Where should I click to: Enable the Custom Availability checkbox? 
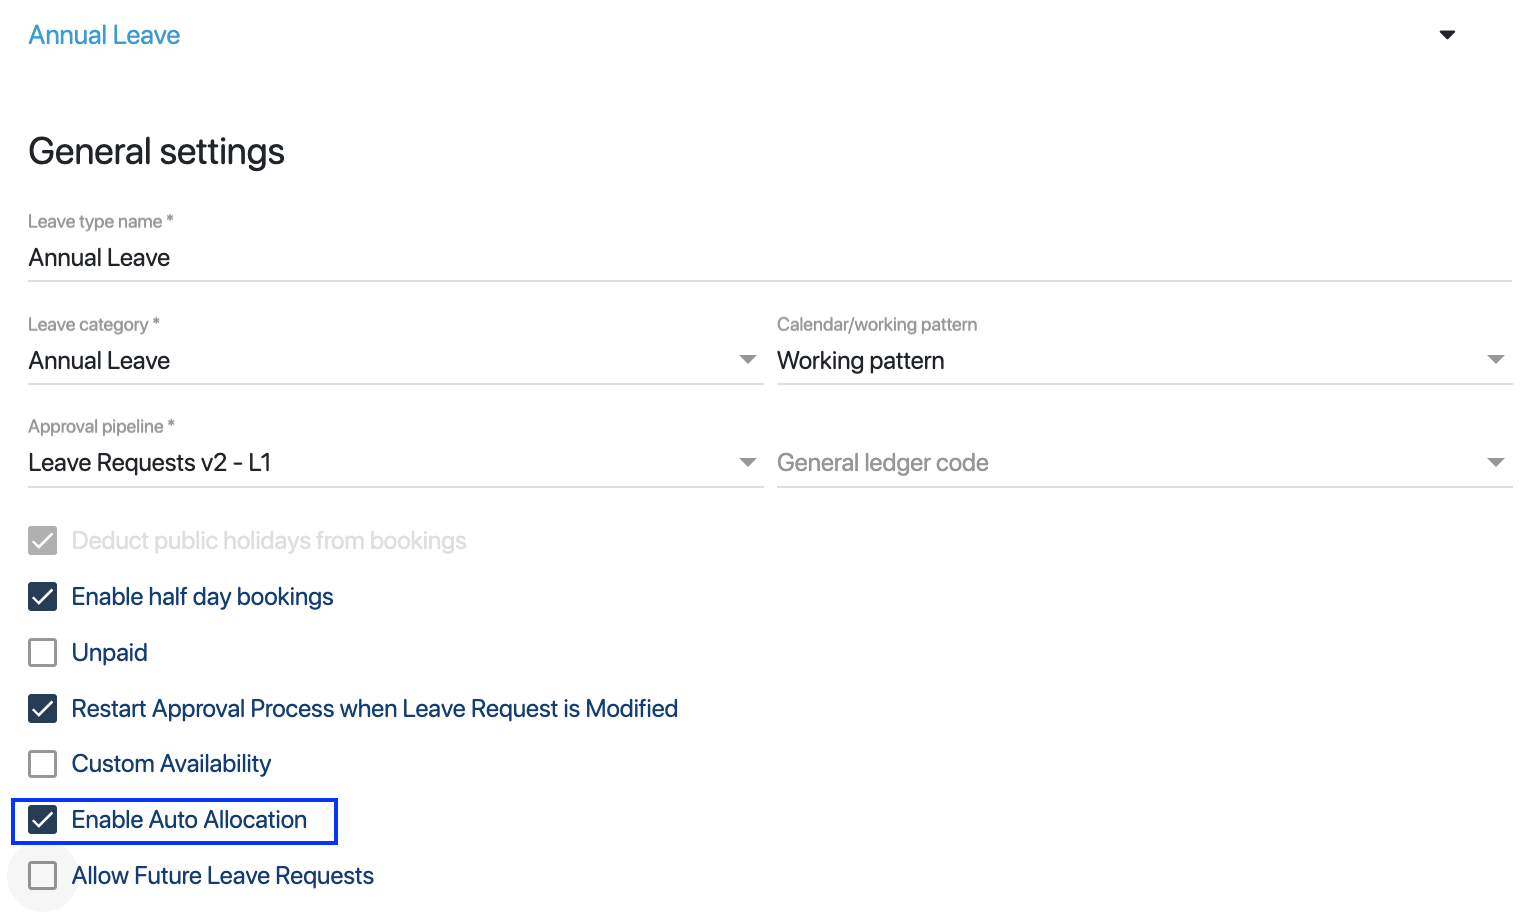coord(43,764)
